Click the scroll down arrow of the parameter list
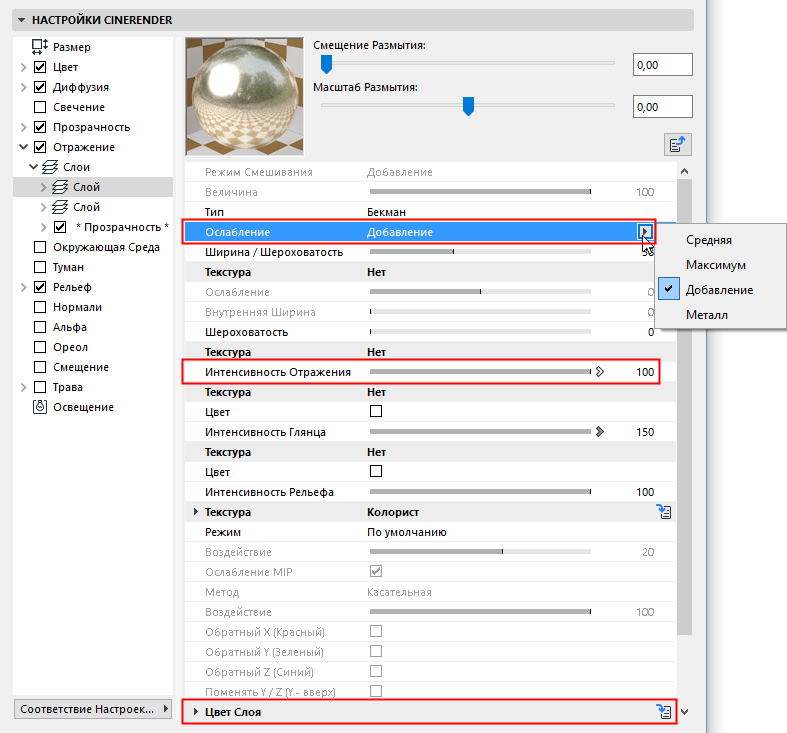 point(684,711)
